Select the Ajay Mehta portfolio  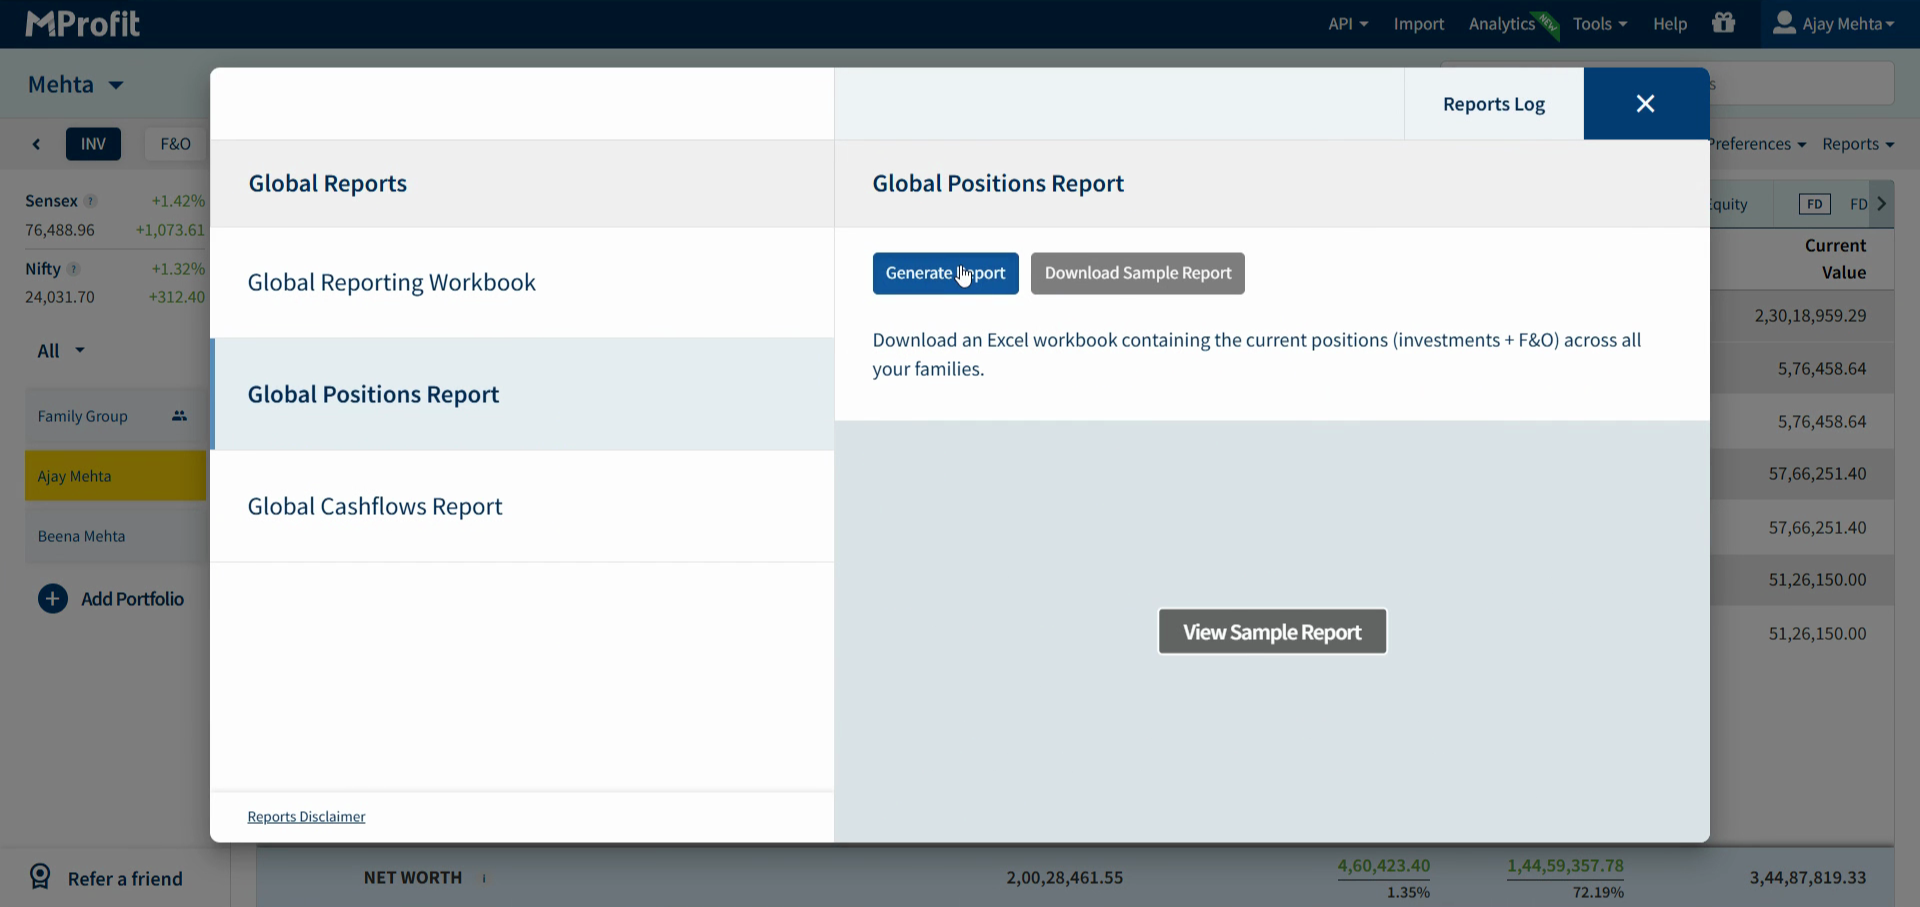[x=115, y=476]
